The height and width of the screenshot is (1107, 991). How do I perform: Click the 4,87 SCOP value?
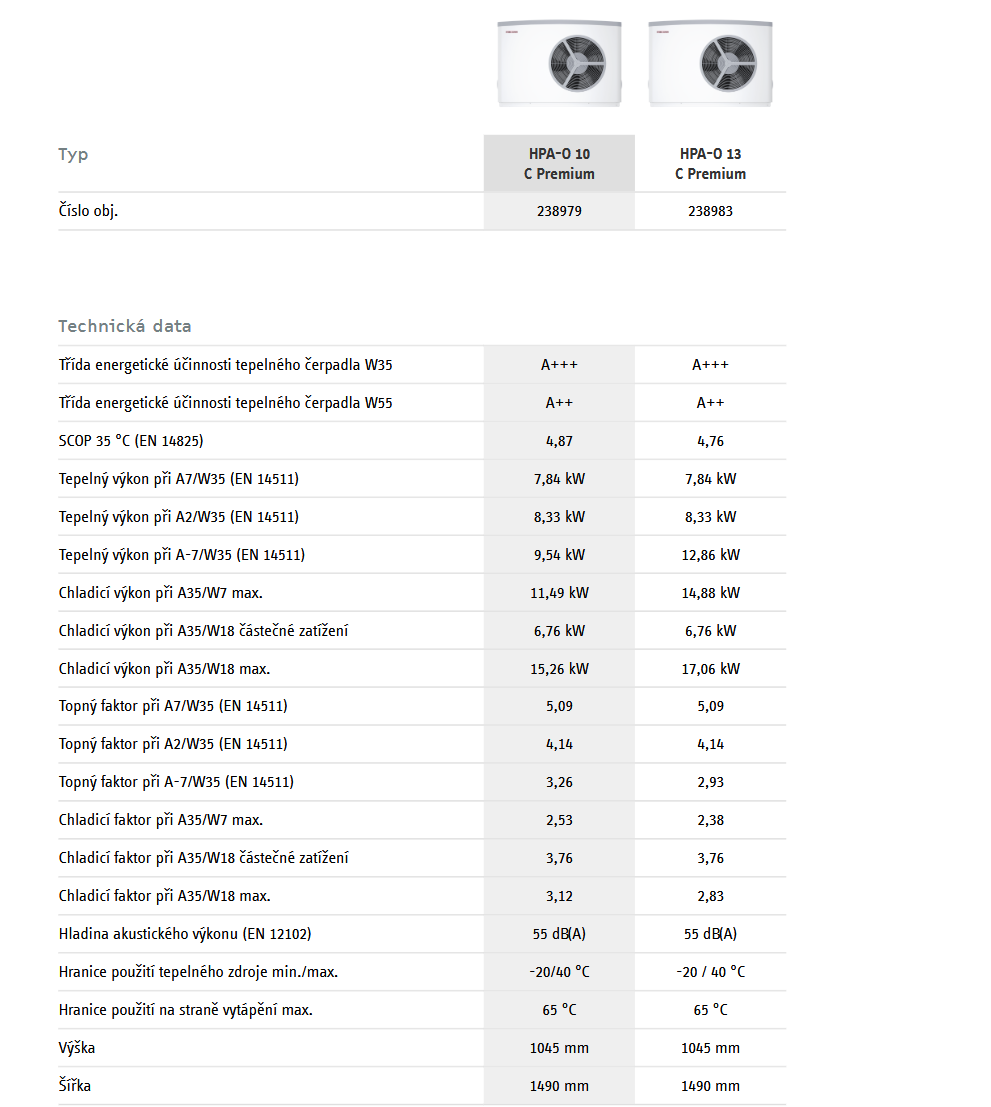click(559, 441)
